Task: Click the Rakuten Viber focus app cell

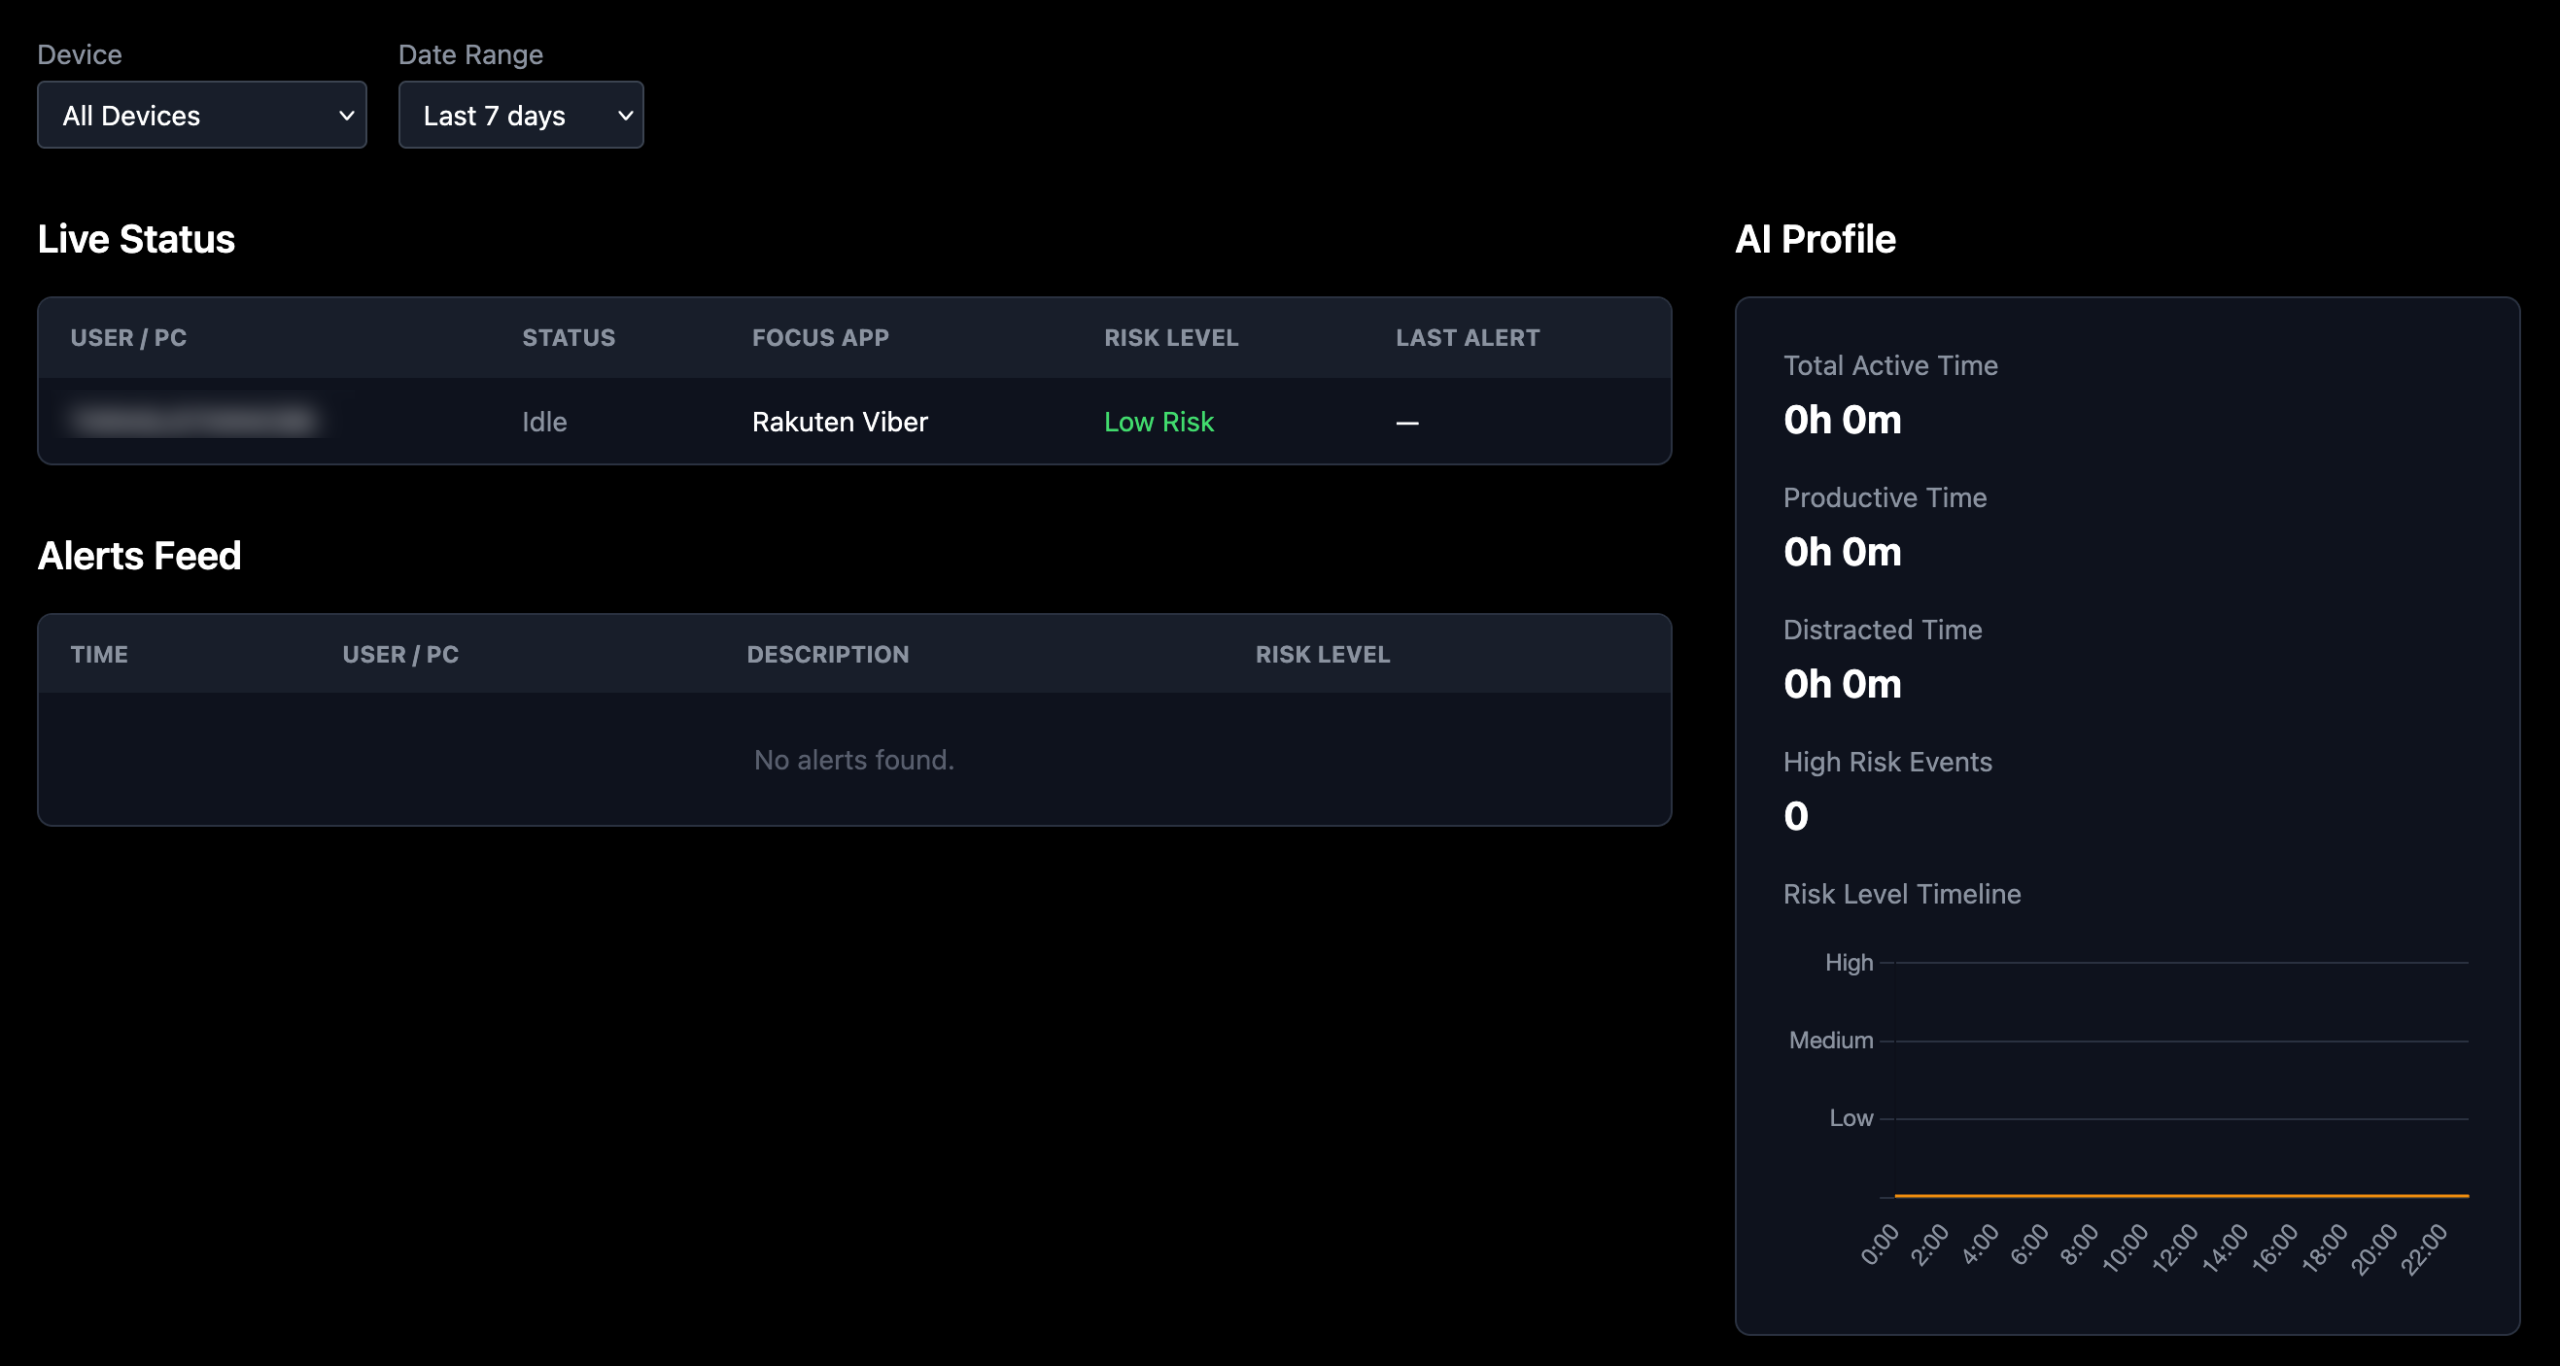Action: pos(839,422)
